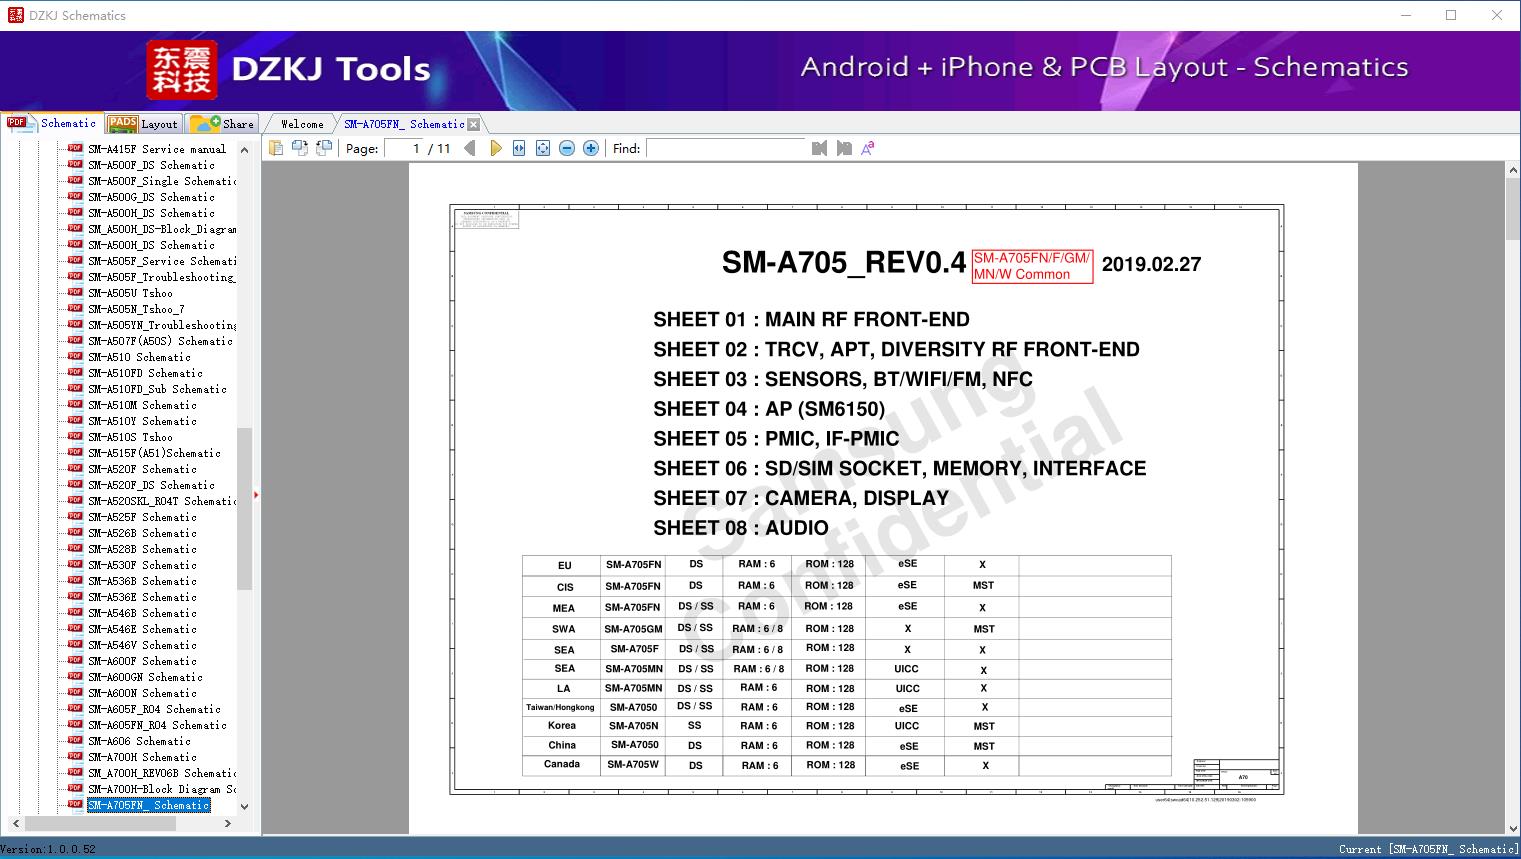The height and width of the screenshot is (859, 1521).
Task: Toggle match case for search
Action: point(868,148)
